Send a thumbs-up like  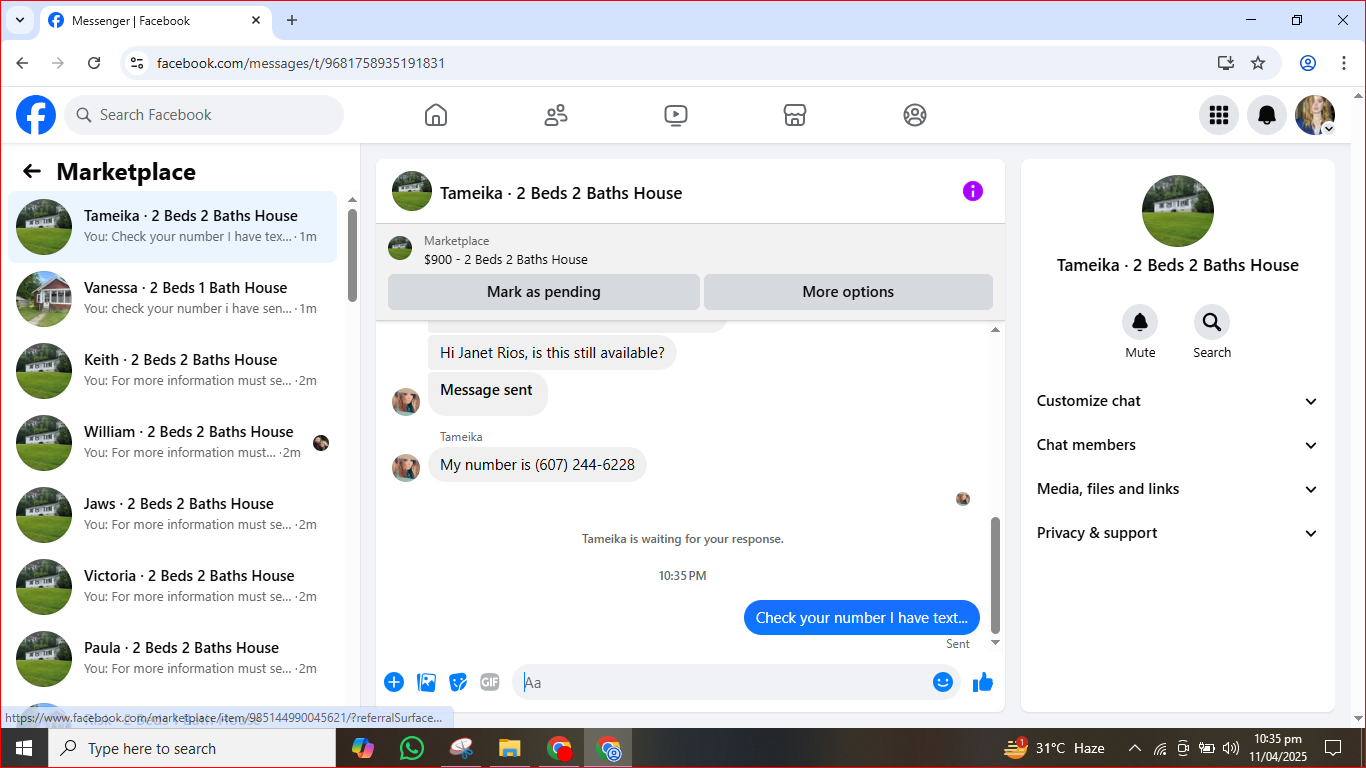point(983,682)
